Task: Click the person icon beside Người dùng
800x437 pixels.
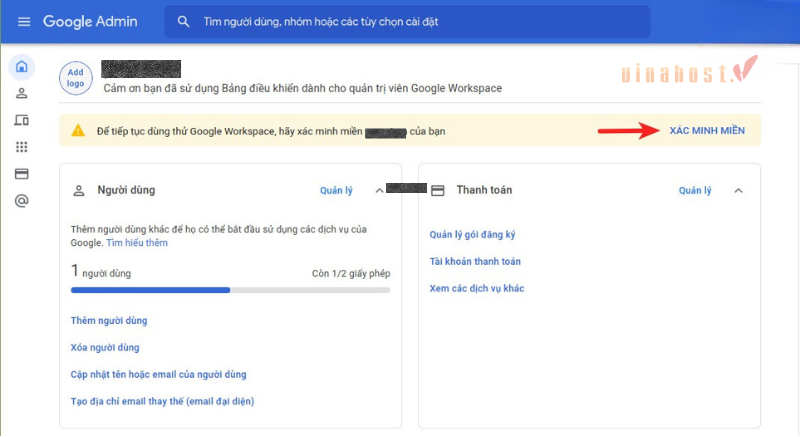Action: click(79, 191)
